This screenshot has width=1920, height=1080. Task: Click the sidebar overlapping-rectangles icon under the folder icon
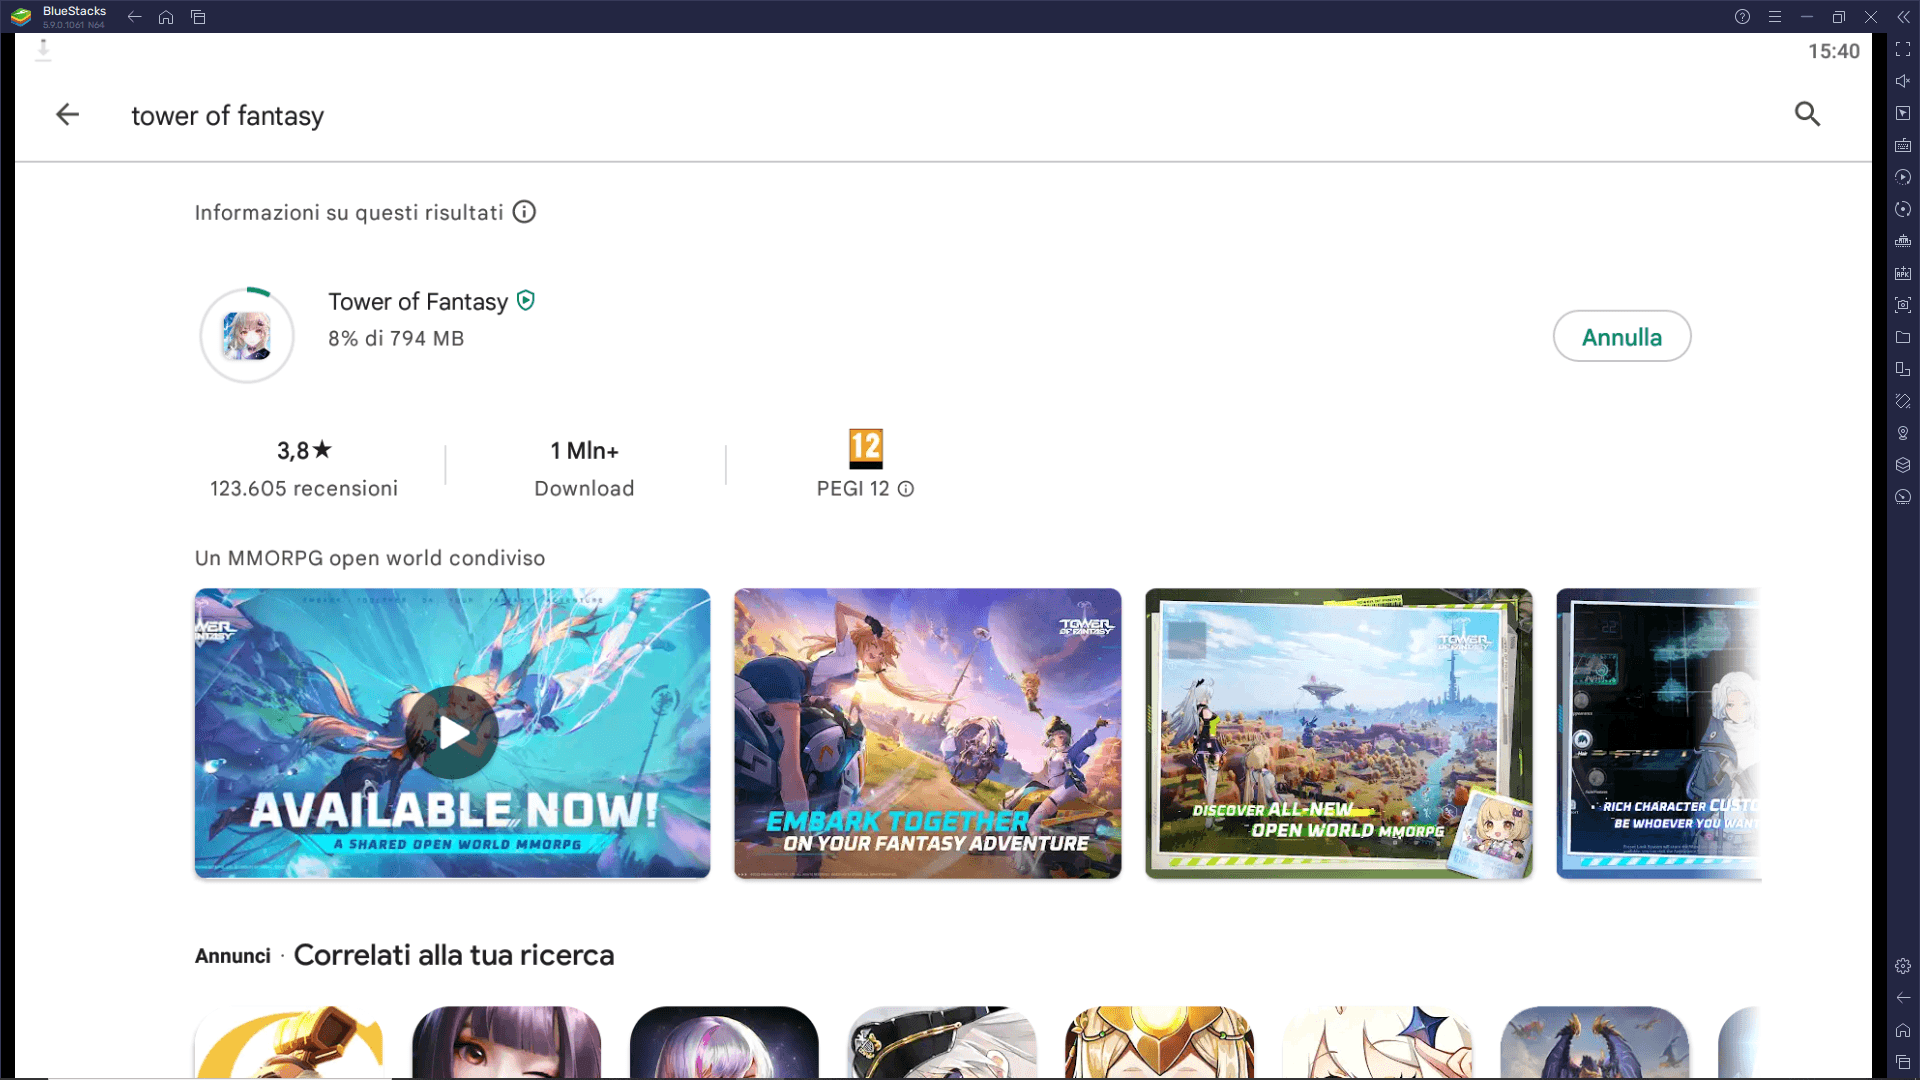[x=1903, y=369]
